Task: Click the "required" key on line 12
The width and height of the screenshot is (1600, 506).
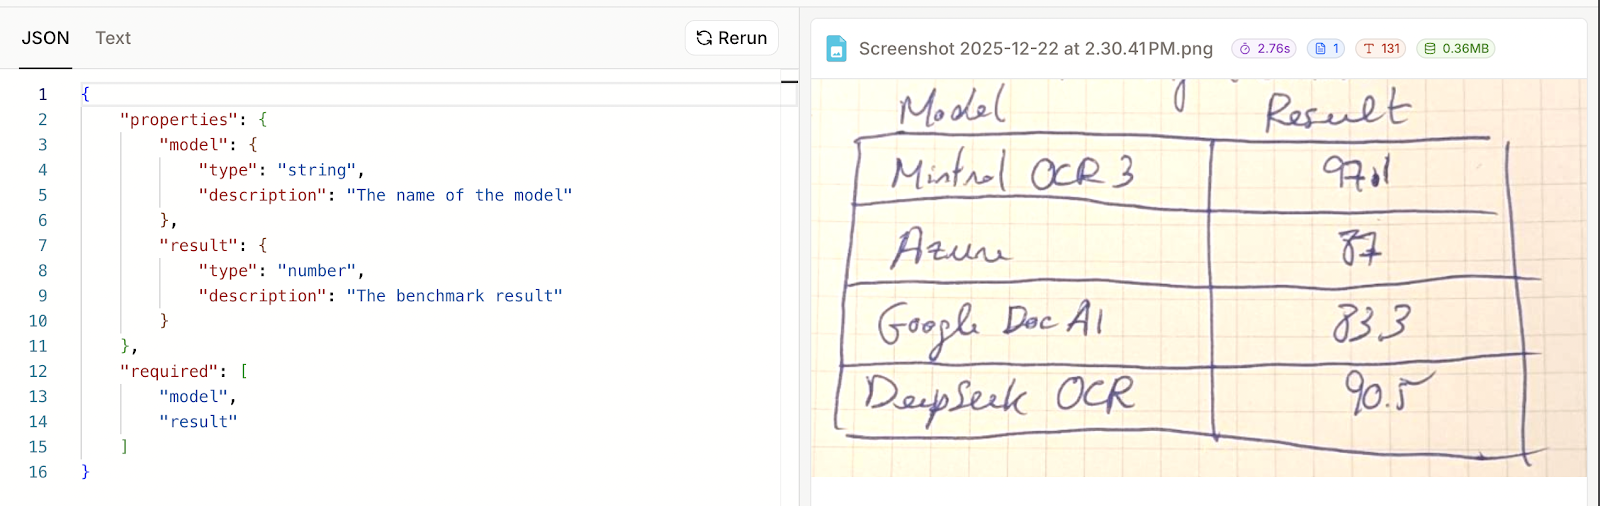Action: click(x=169, y=371)
